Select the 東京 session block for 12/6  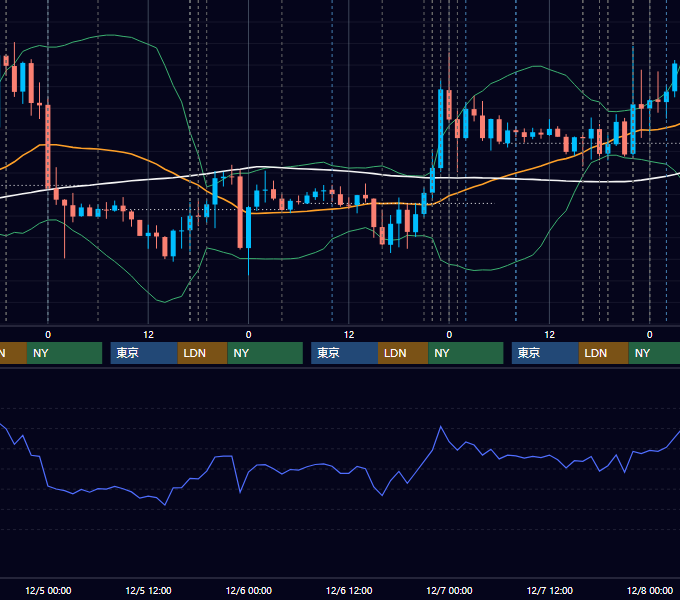click(344, 353)
